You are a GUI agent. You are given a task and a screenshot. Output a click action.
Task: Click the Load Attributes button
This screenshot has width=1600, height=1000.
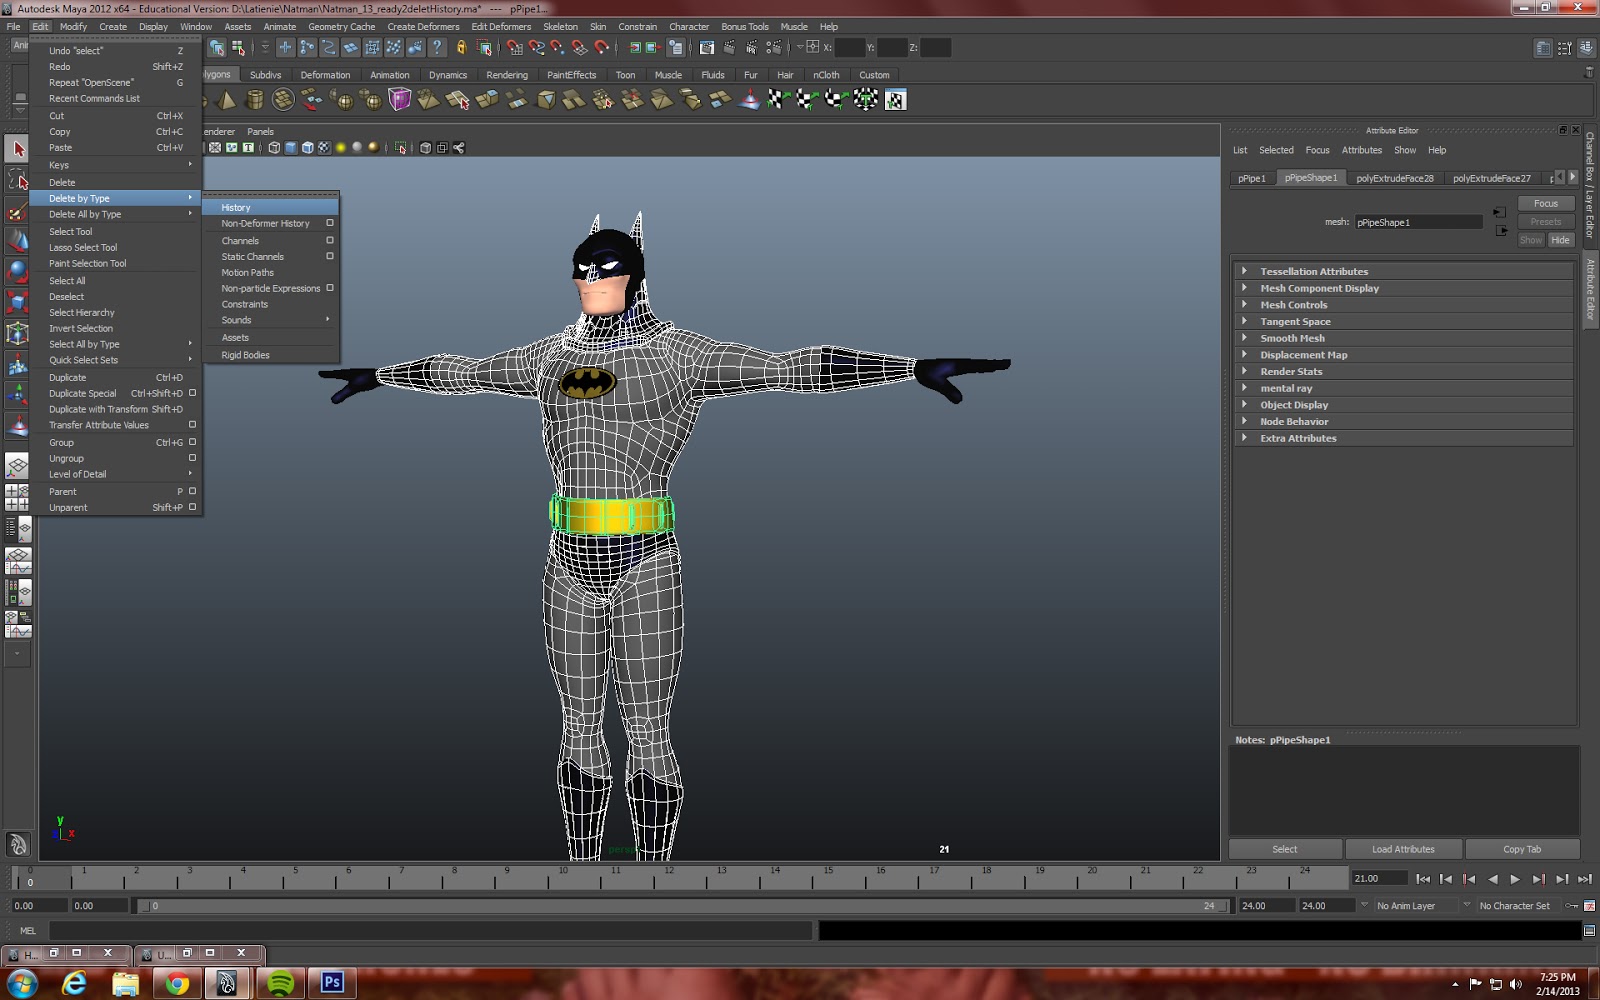(x=1402, y=848)
